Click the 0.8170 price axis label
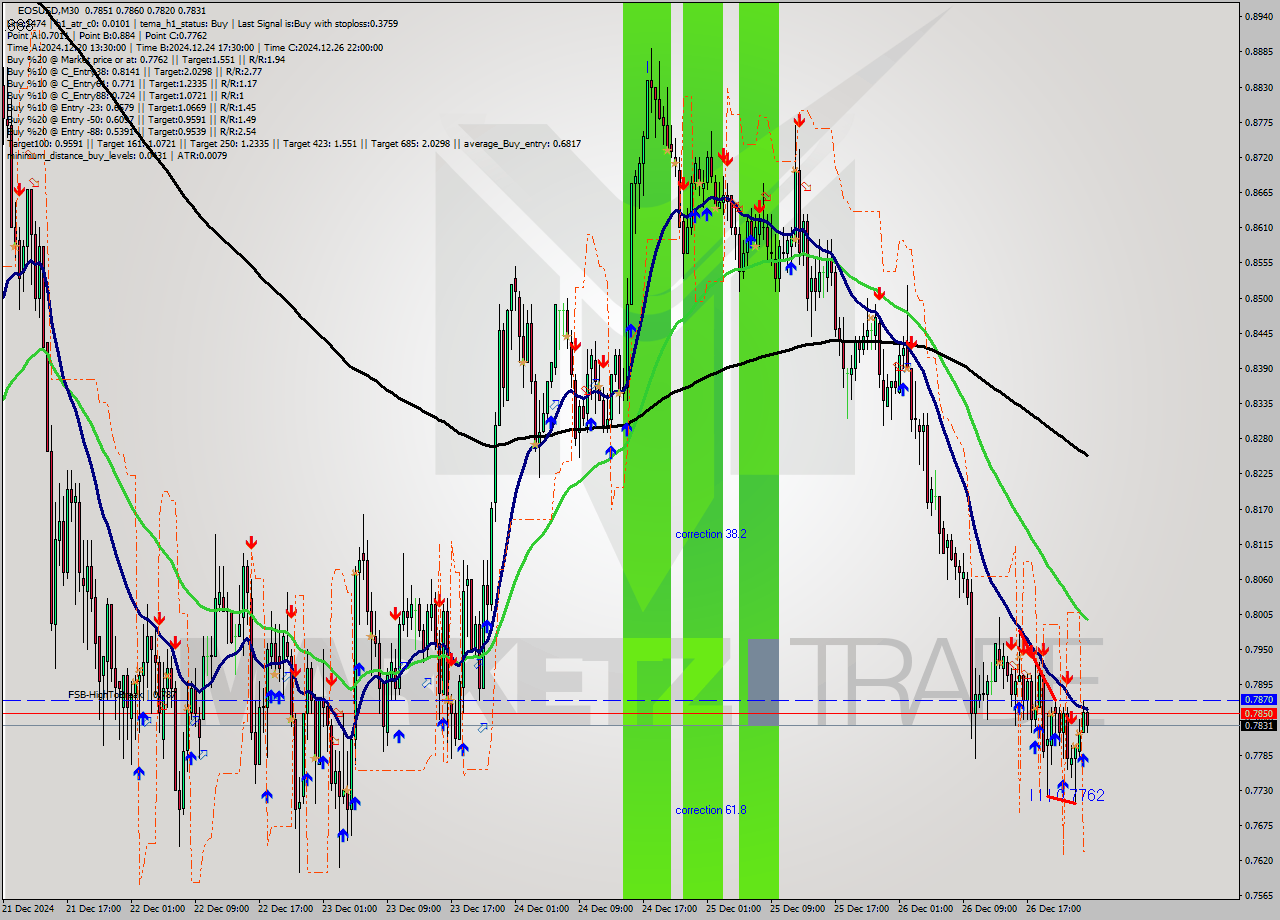Viewport: 1280px width, 920px height. point(1258,509)
